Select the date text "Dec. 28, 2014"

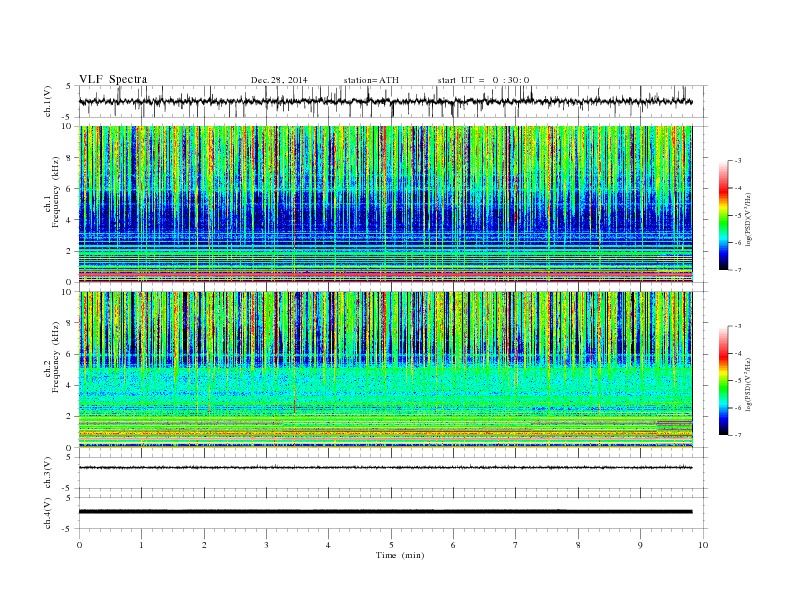279,80
